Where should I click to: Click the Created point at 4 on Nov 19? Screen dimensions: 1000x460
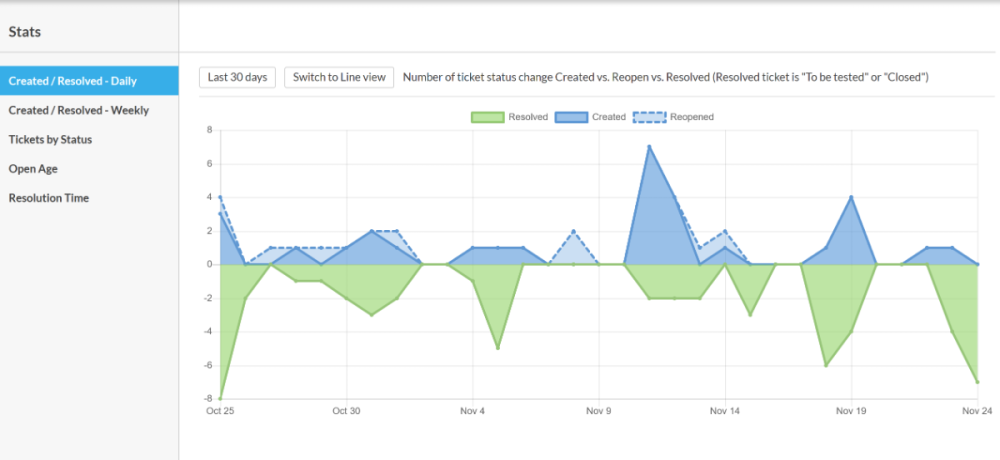(851, 197)
